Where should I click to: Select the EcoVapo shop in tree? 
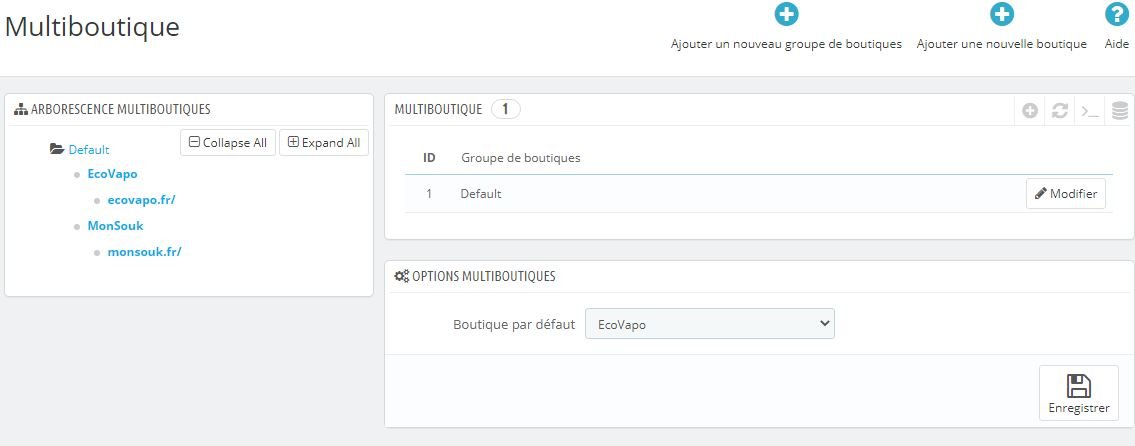tap(112, 174)
